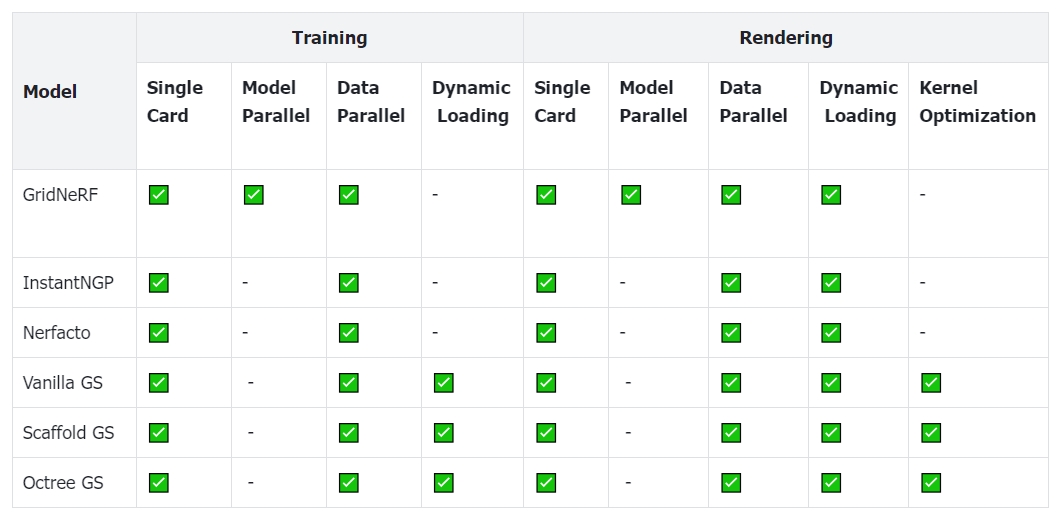This screenshot has height=527, width=1063.
Task: Click Octree GS Rendering Single Card check mark
Action: pos(546,483)
